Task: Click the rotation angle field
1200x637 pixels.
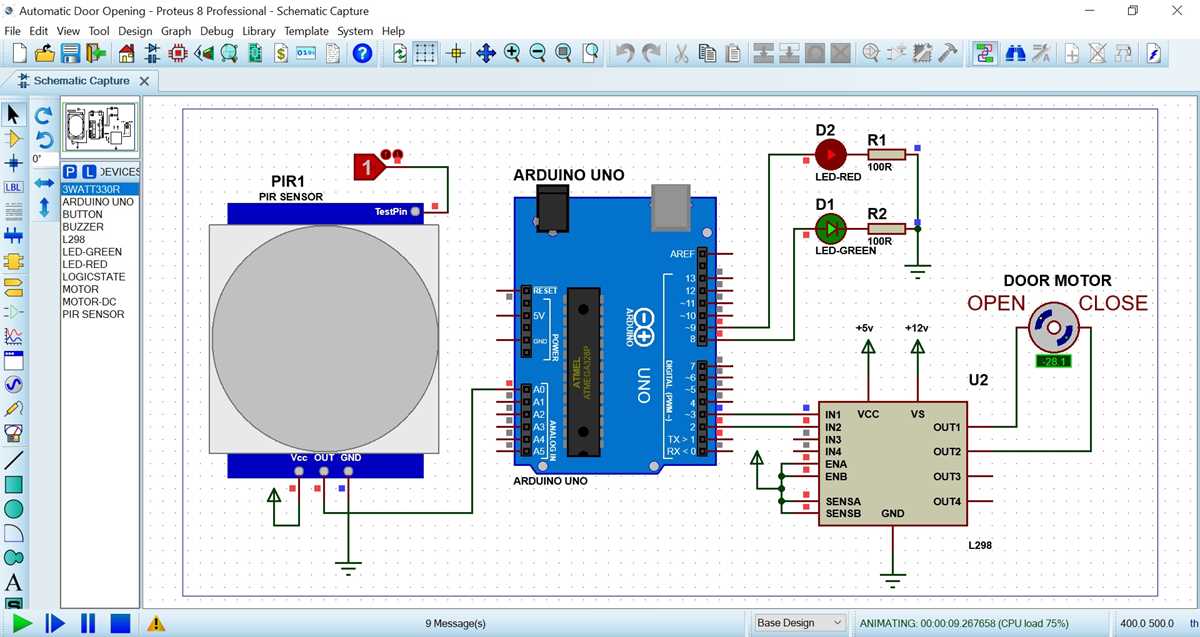Action: pos(44,159)
